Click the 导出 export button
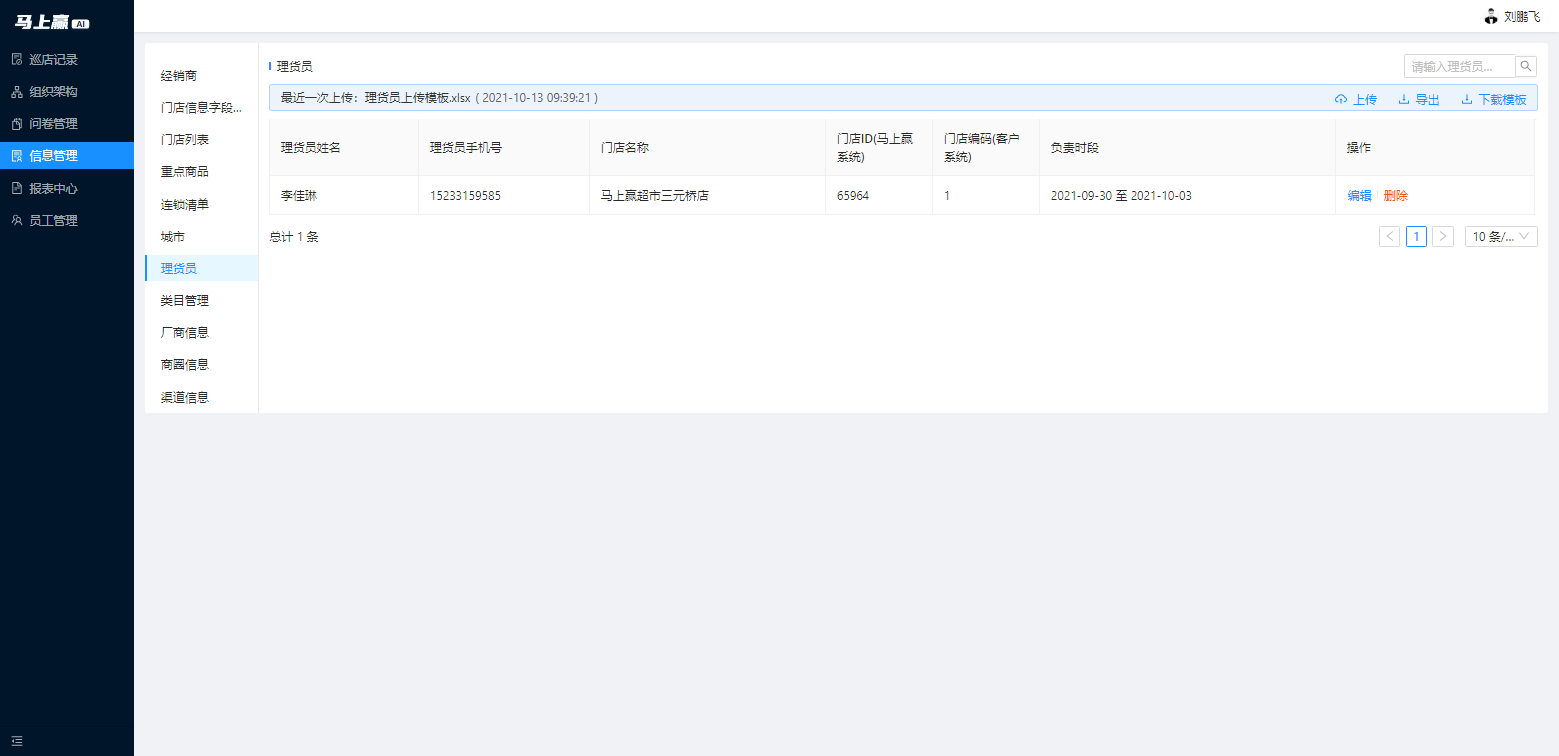This screenshot has width=1559, height=756. pyautogui.click(x=1419, y=99)
